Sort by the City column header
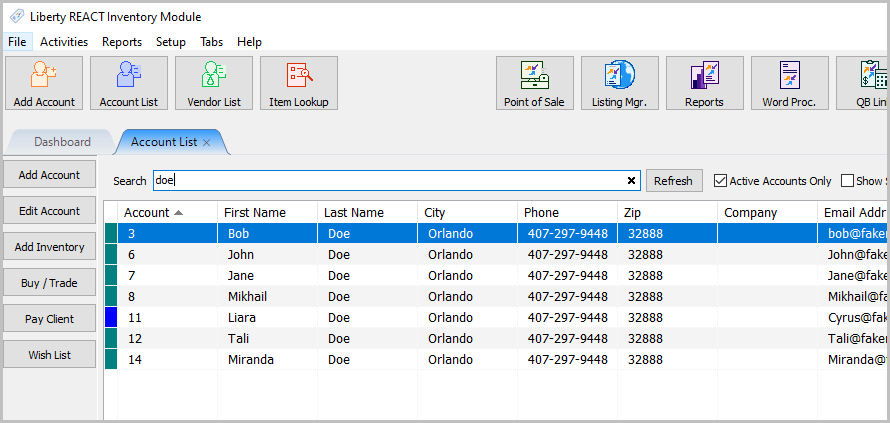Image resolution: width=890 pixels, height=423 pixels. coord(467,213)
